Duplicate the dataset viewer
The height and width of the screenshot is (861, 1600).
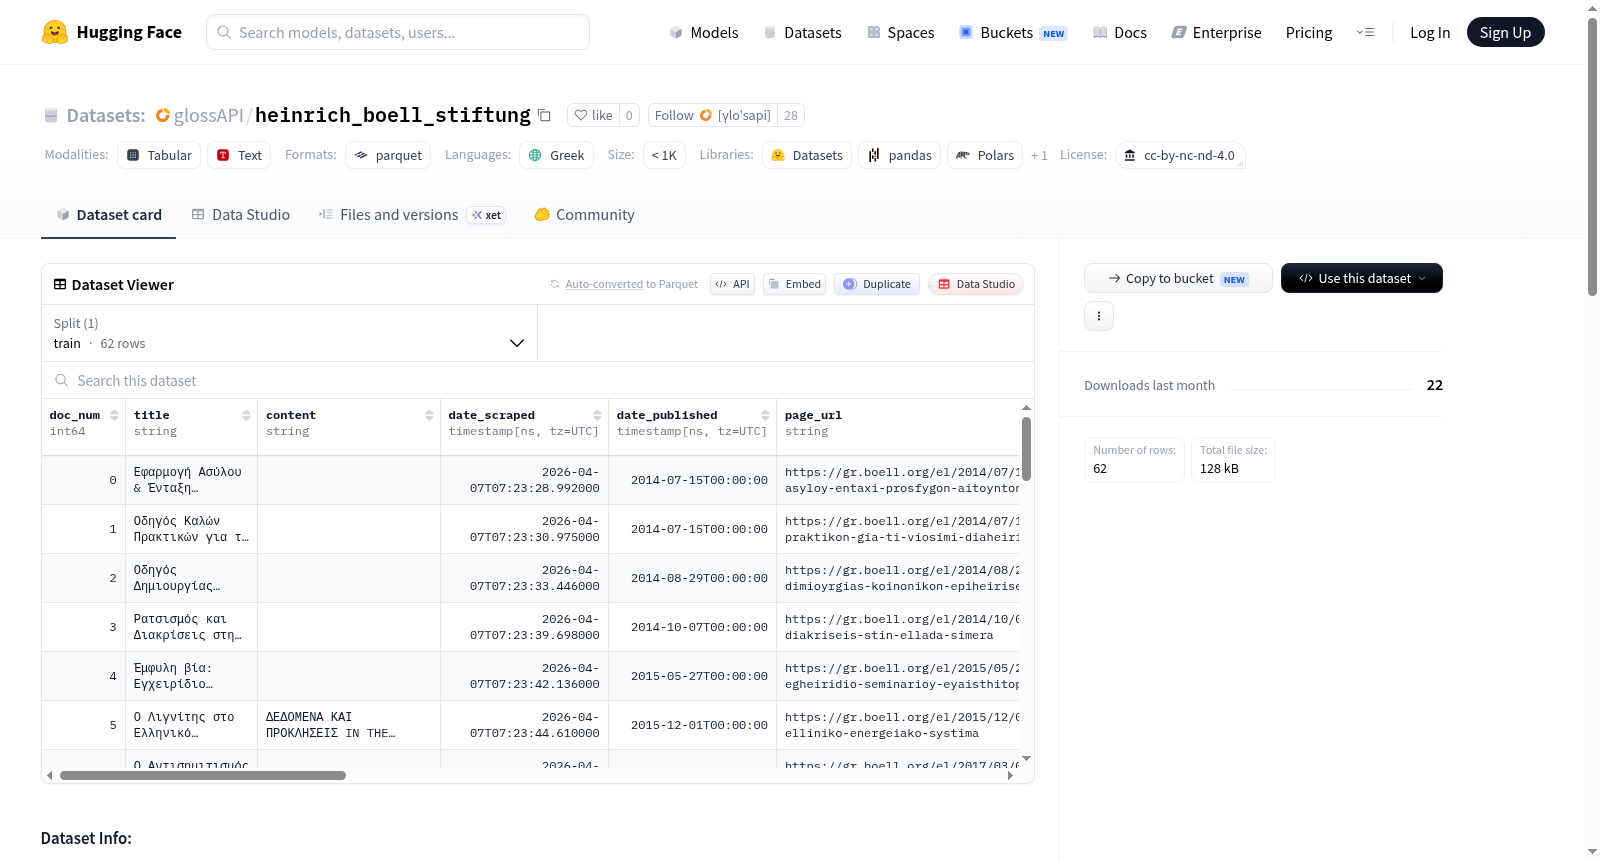click(877, 284)
